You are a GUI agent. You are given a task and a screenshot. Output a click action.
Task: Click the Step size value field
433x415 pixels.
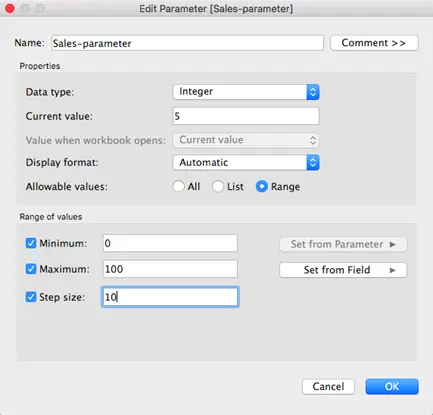tap(170, 297)
